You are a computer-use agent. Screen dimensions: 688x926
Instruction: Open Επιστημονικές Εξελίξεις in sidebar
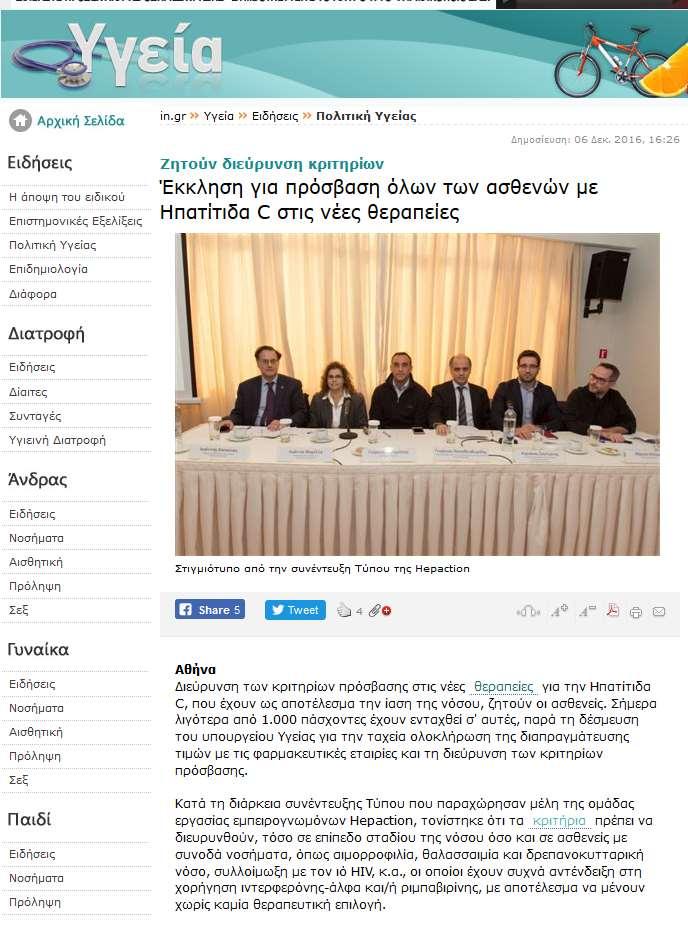click(x=76, y=221)
